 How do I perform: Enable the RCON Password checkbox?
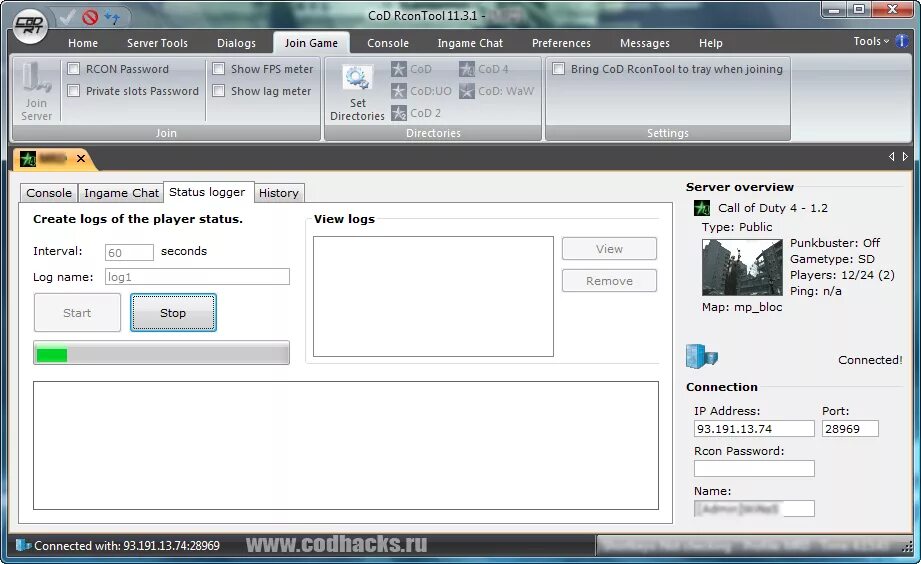73,69
